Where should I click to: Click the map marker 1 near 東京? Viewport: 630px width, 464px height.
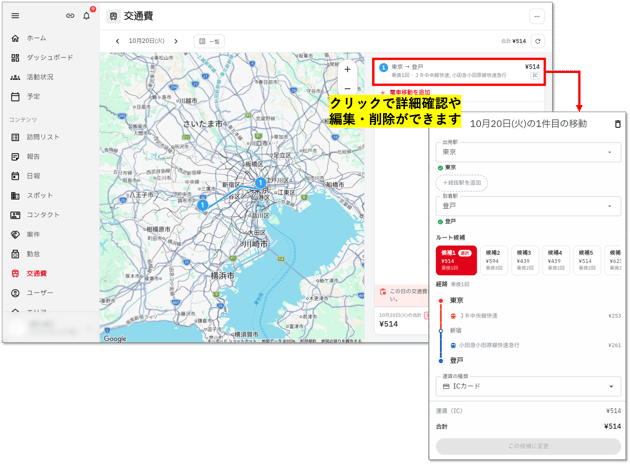(261, 183)
